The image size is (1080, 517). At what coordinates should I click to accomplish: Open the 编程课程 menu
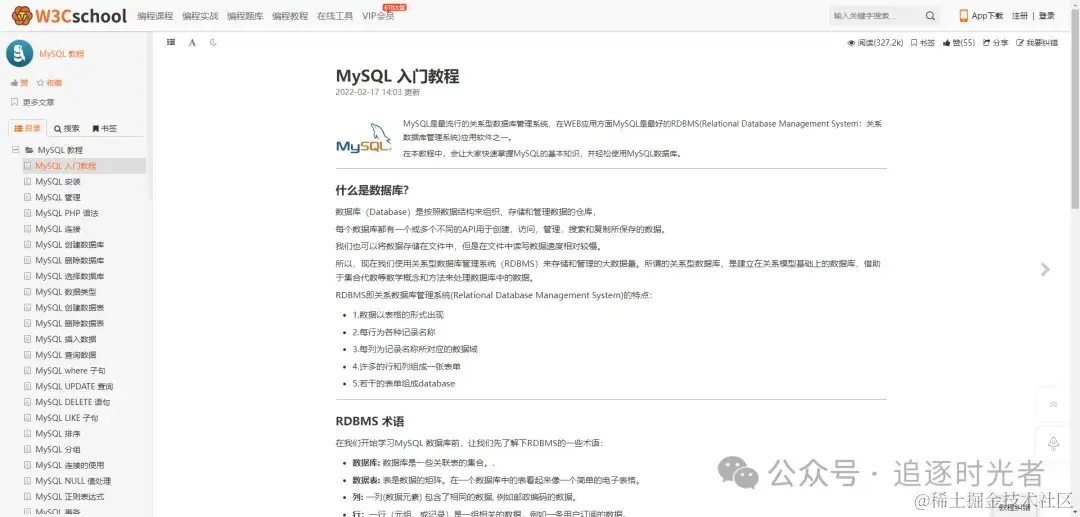point(155,16)
